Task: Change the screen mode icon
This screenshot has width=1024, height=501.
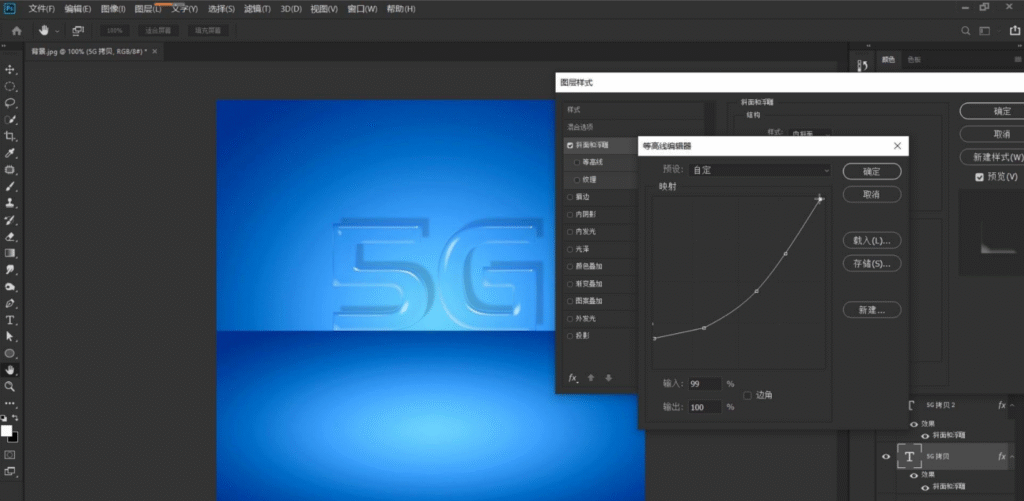Action: [x=10, y=471]
